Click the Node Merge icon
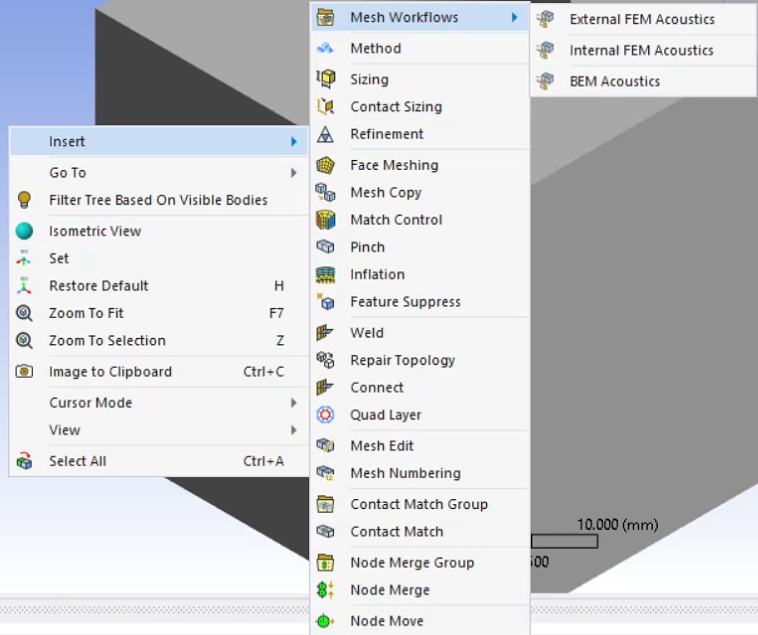 325,590
